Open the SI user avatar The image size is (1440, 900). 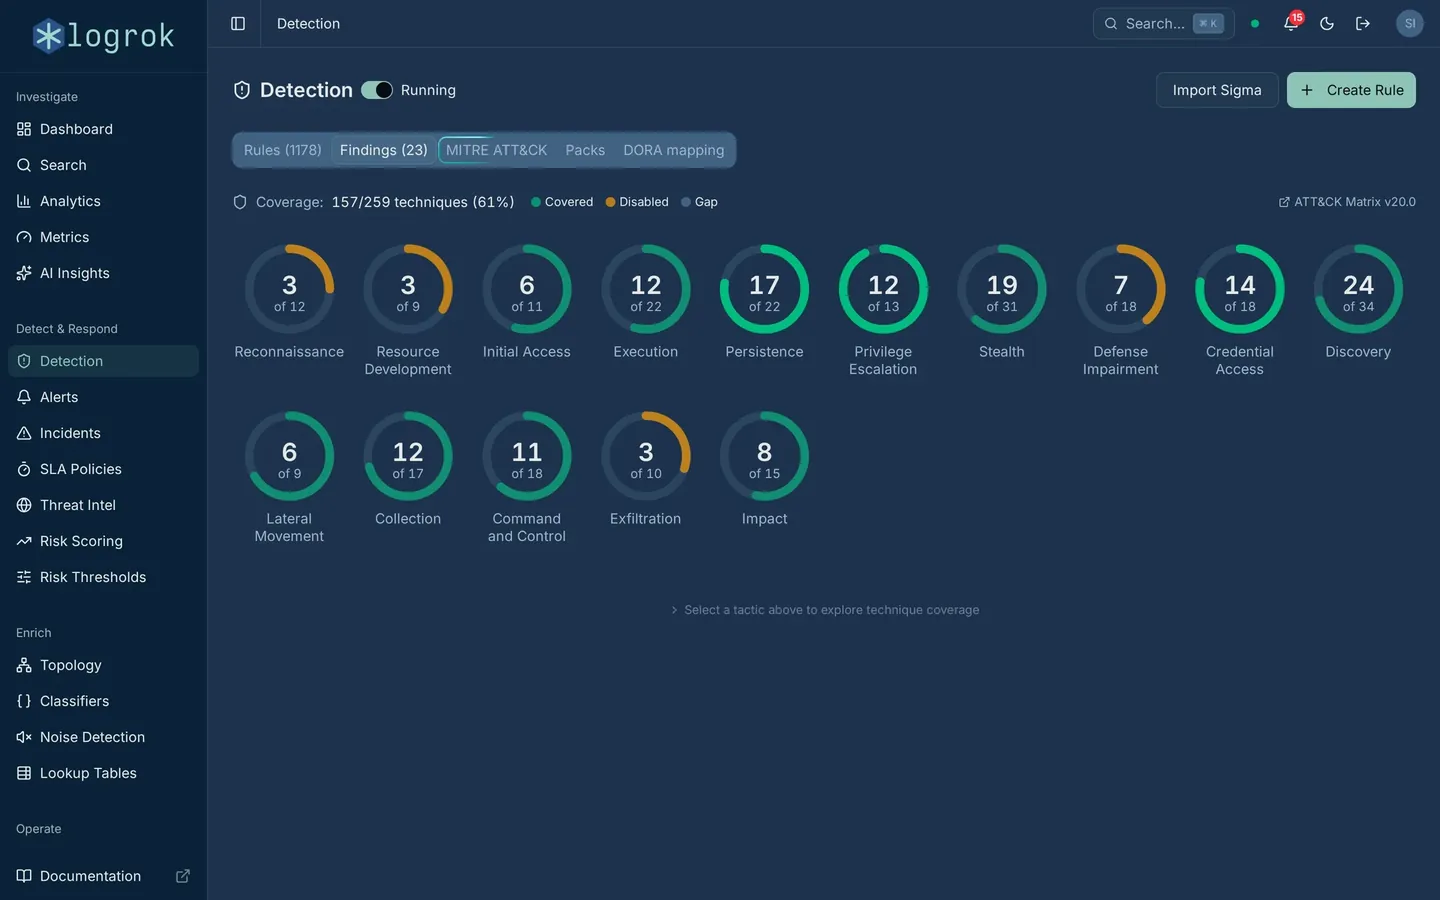(1410, 23)
